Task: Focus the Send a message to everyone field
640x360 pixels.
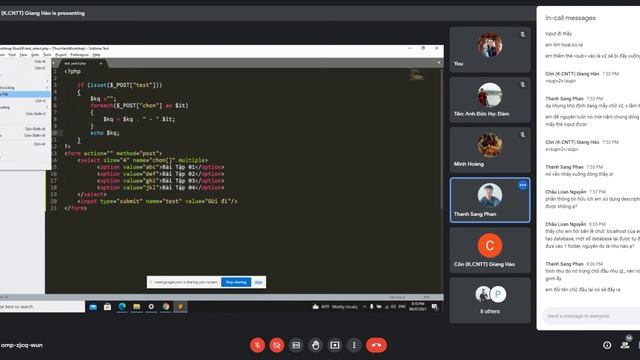Action: (591, 316)
